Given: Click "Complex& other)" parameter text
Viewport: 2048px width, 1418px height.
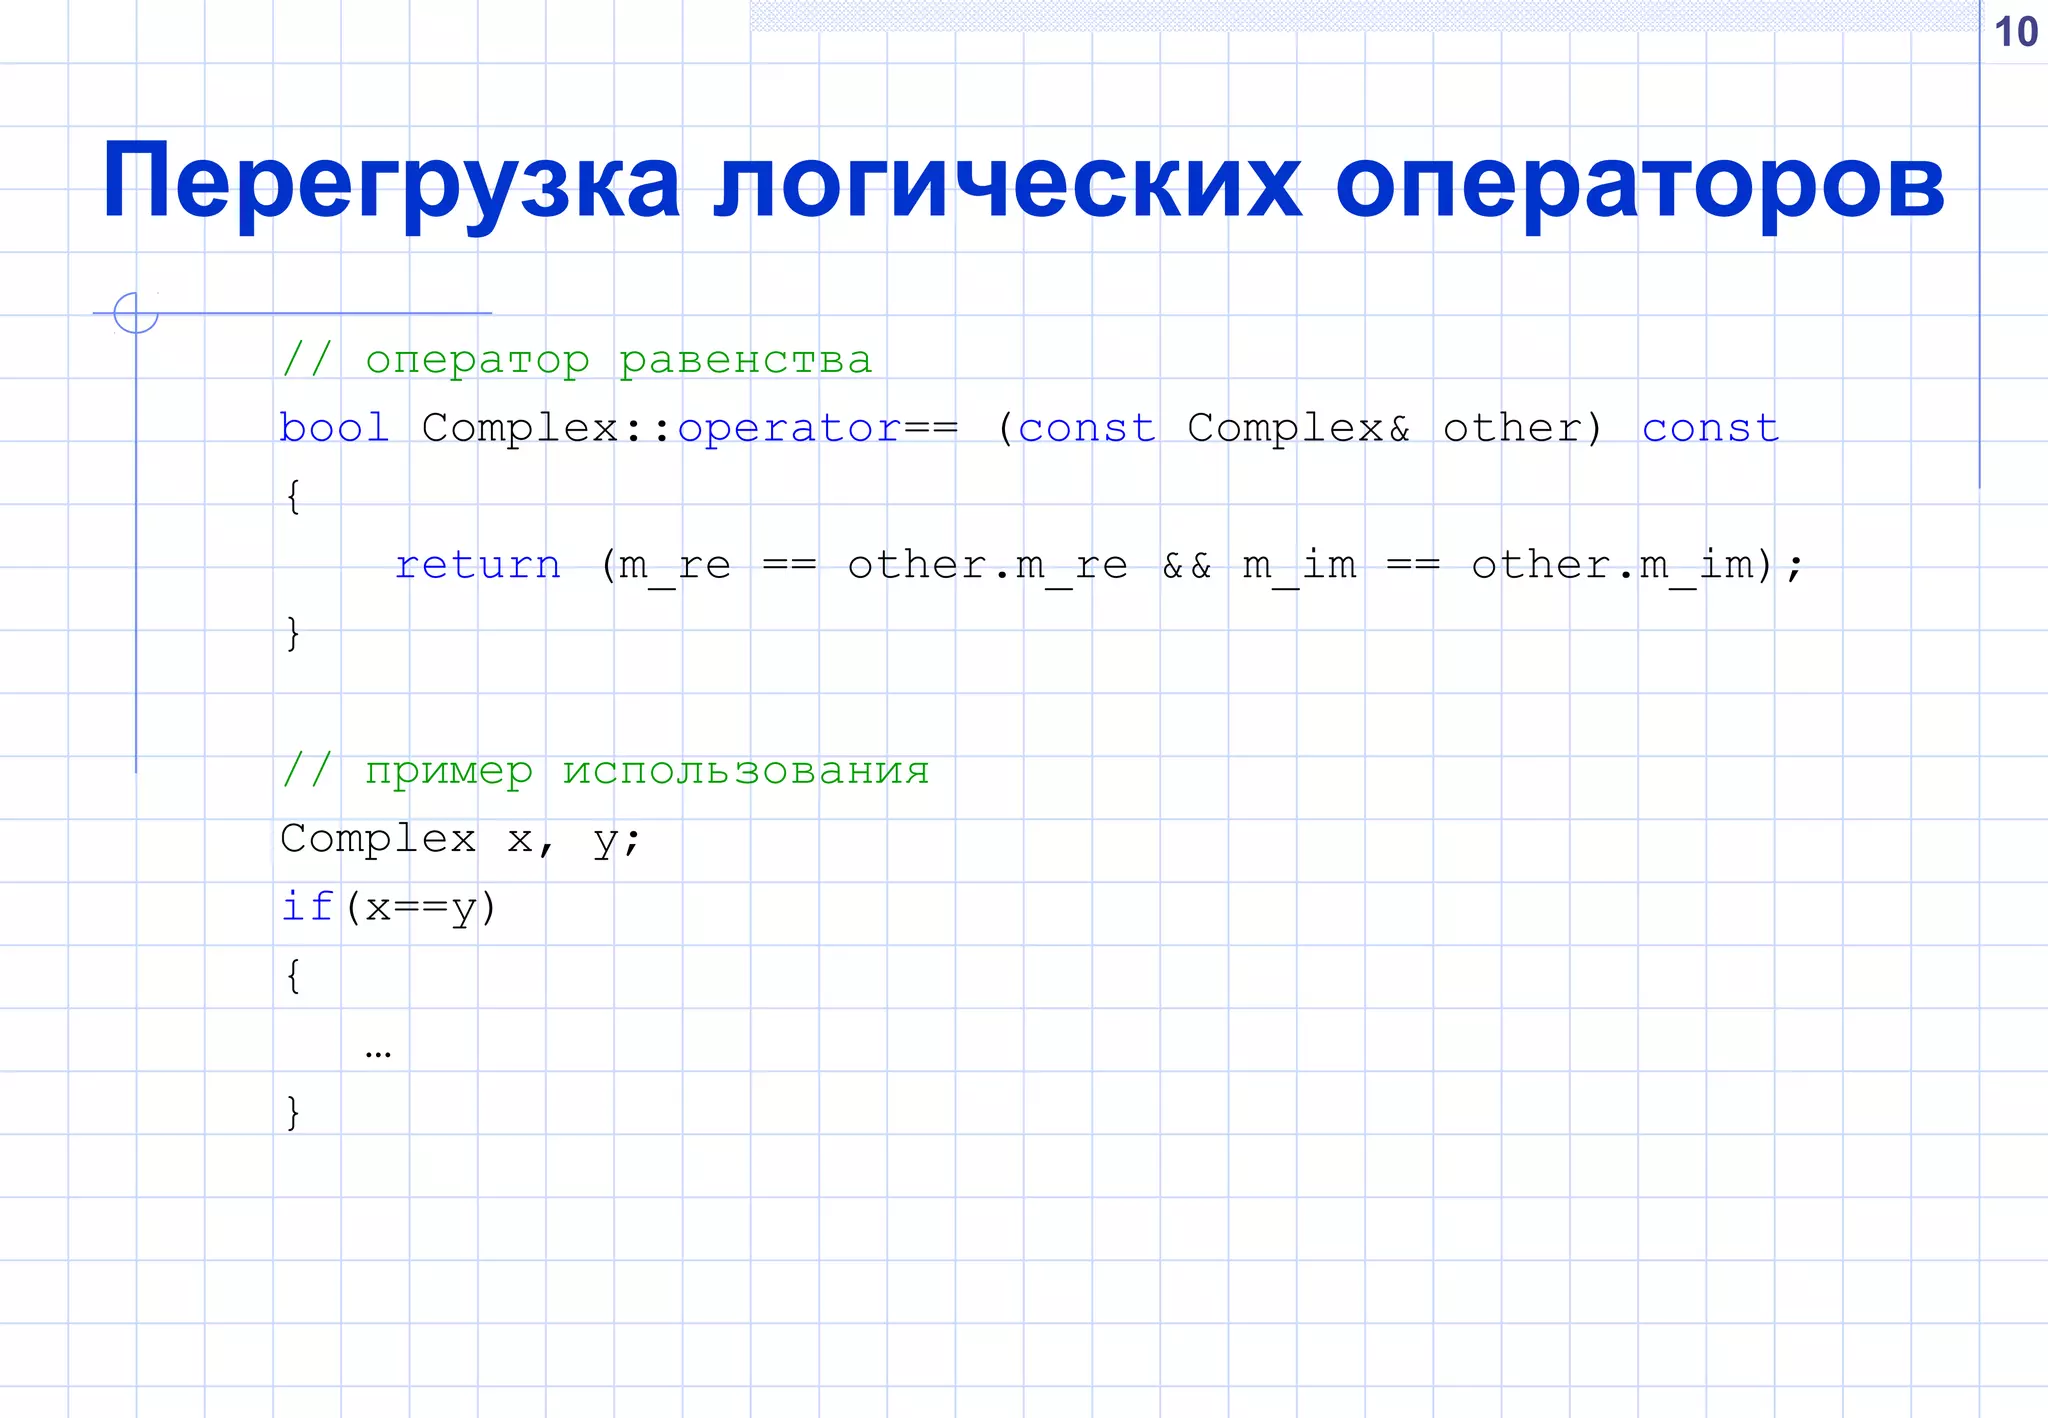Looking at the screenshot, I should 1394,428.
